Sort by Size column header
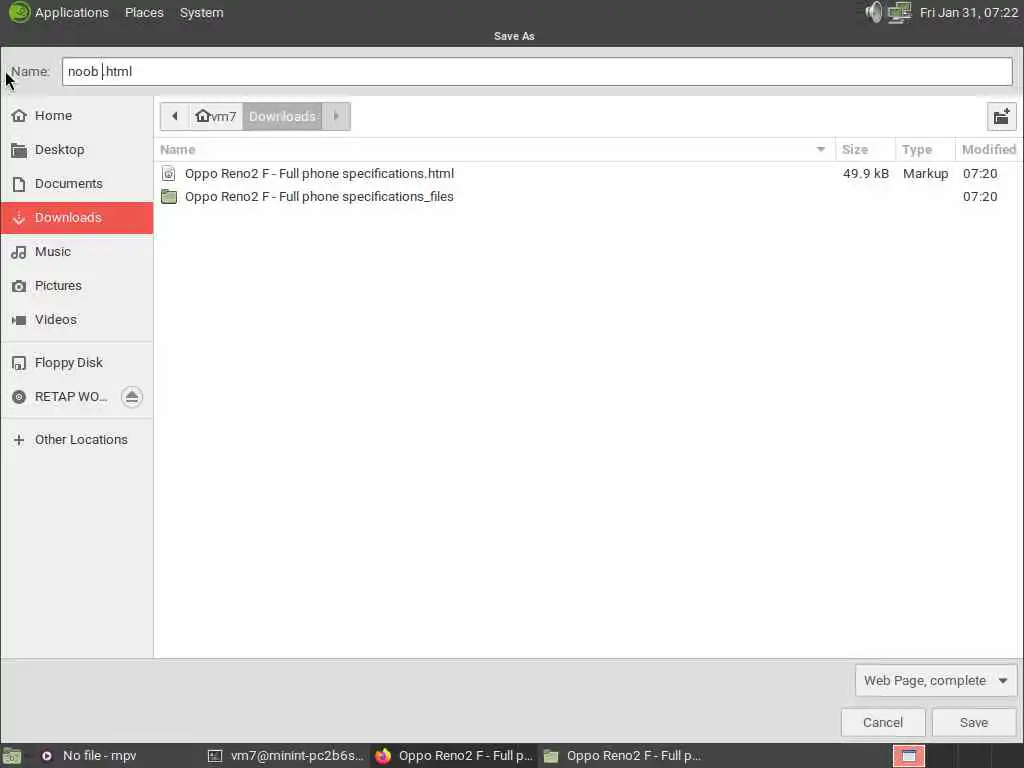The height and width of the screenshot is (768, 1024). pyautogui.click(x=865, y=150)
